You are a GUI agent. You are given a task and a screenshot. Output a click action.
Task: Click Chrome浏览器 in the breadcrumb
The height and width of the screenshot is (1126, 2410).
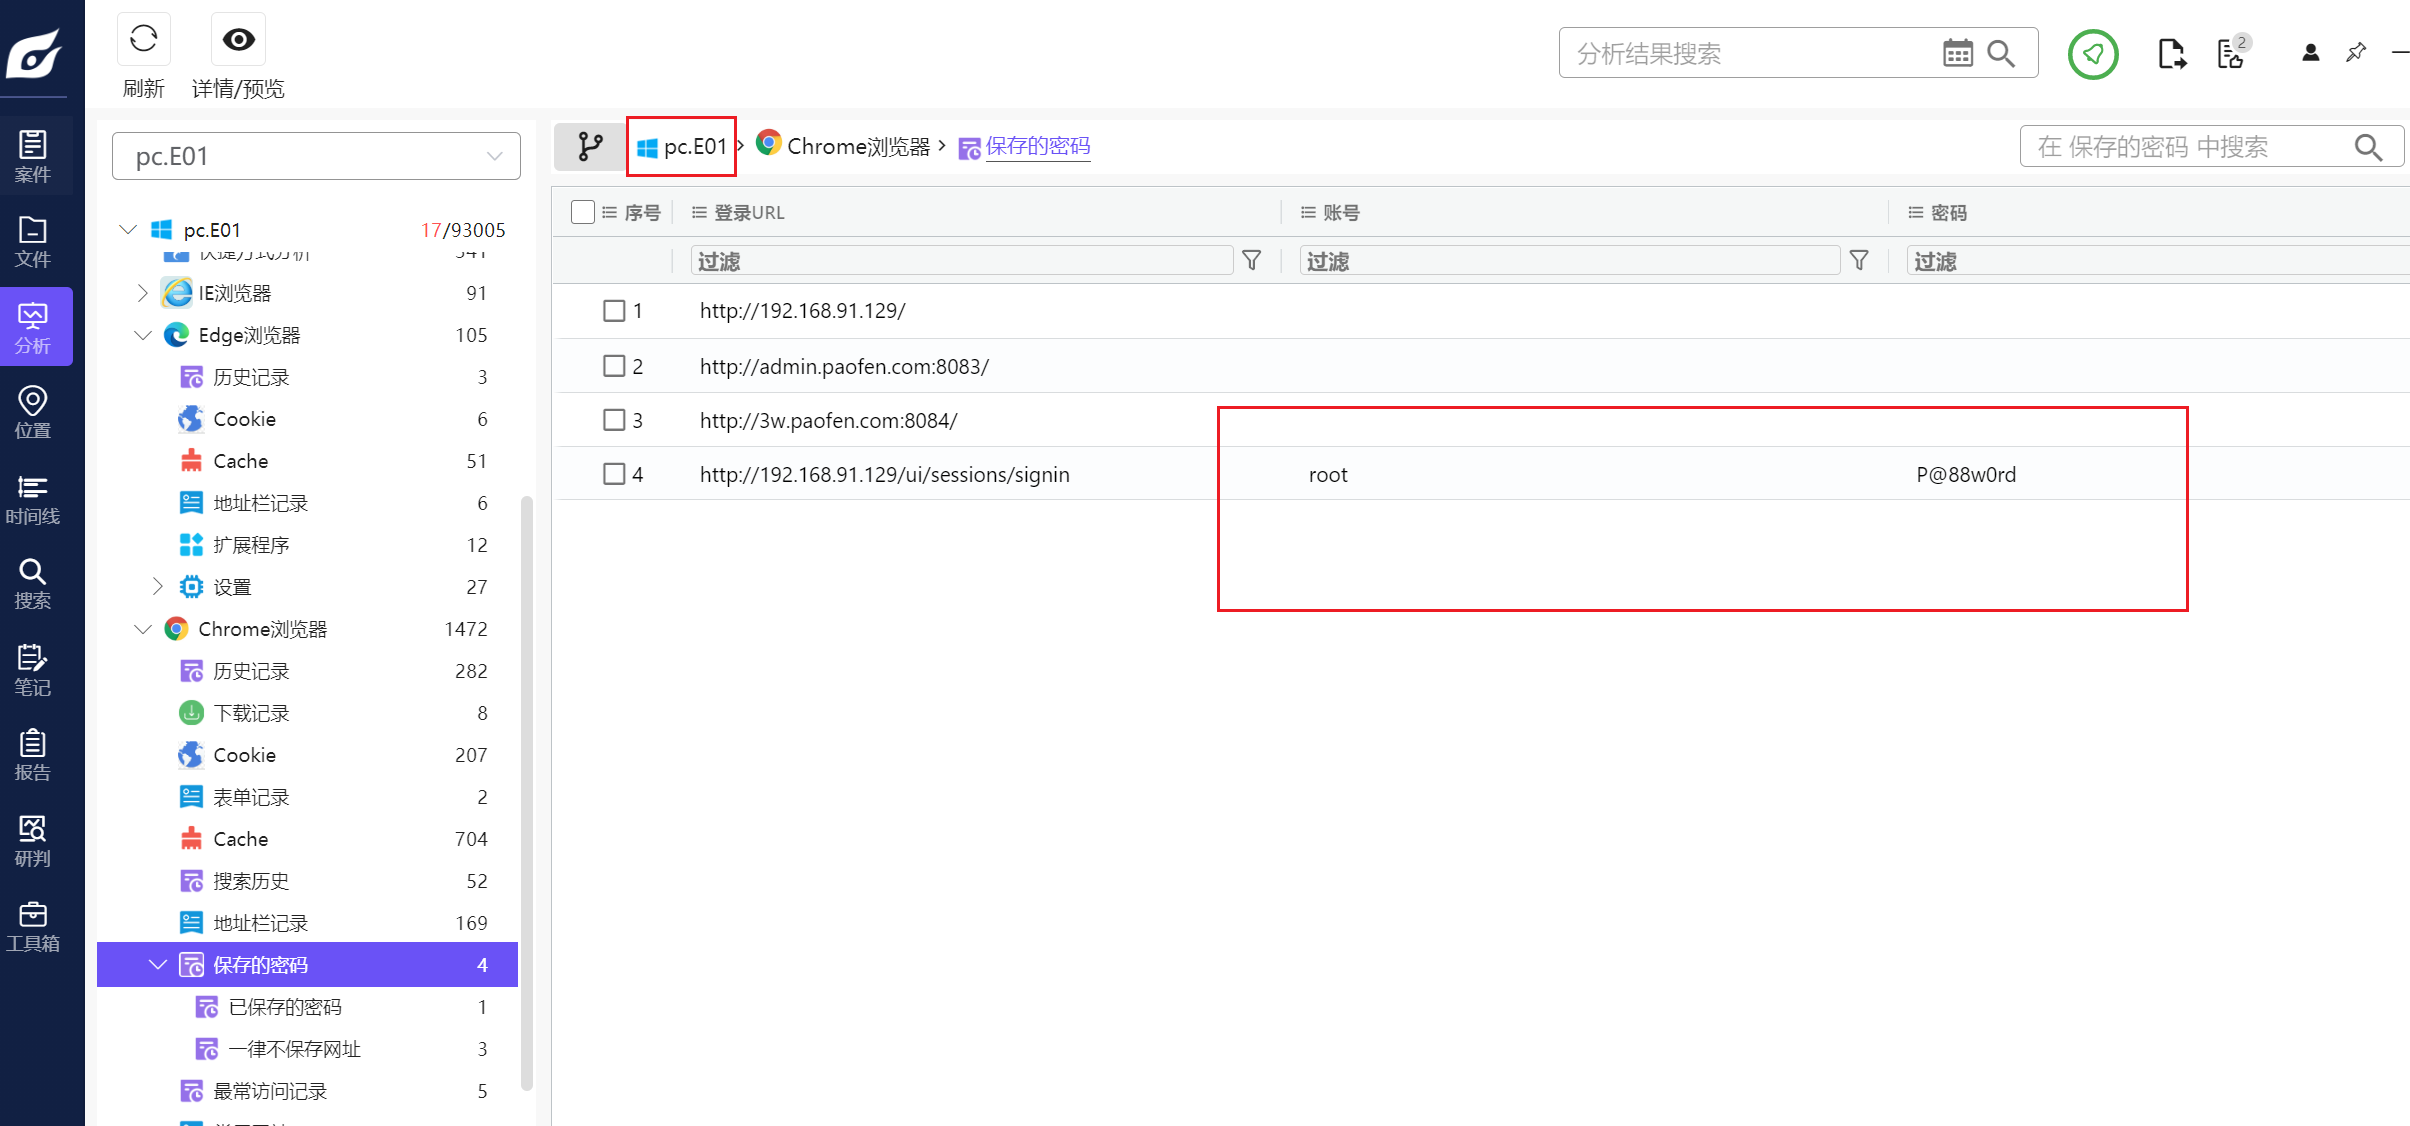tap(857, 146)
